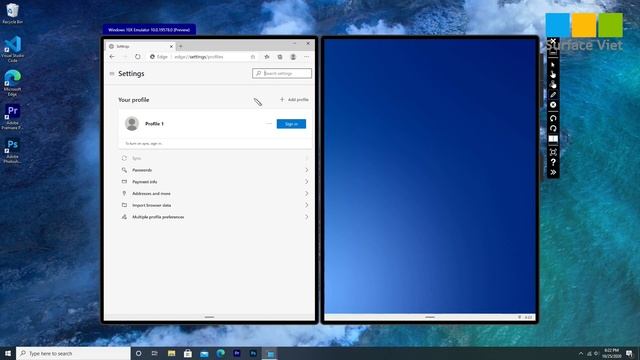This screenshot has height=360, width=640.
Task: Open the Passwords settings row
Action: 215,170
